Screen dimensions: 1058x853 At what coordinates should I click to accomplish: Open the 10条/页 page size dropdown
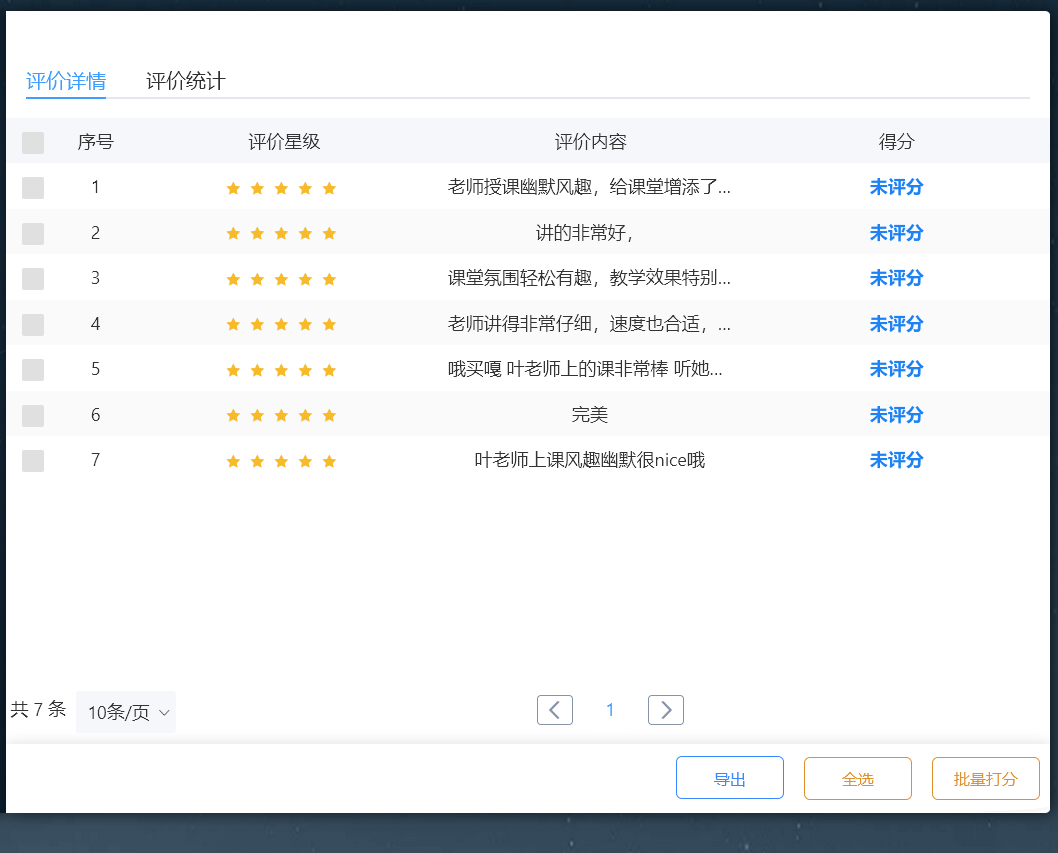tap(126, 712)
